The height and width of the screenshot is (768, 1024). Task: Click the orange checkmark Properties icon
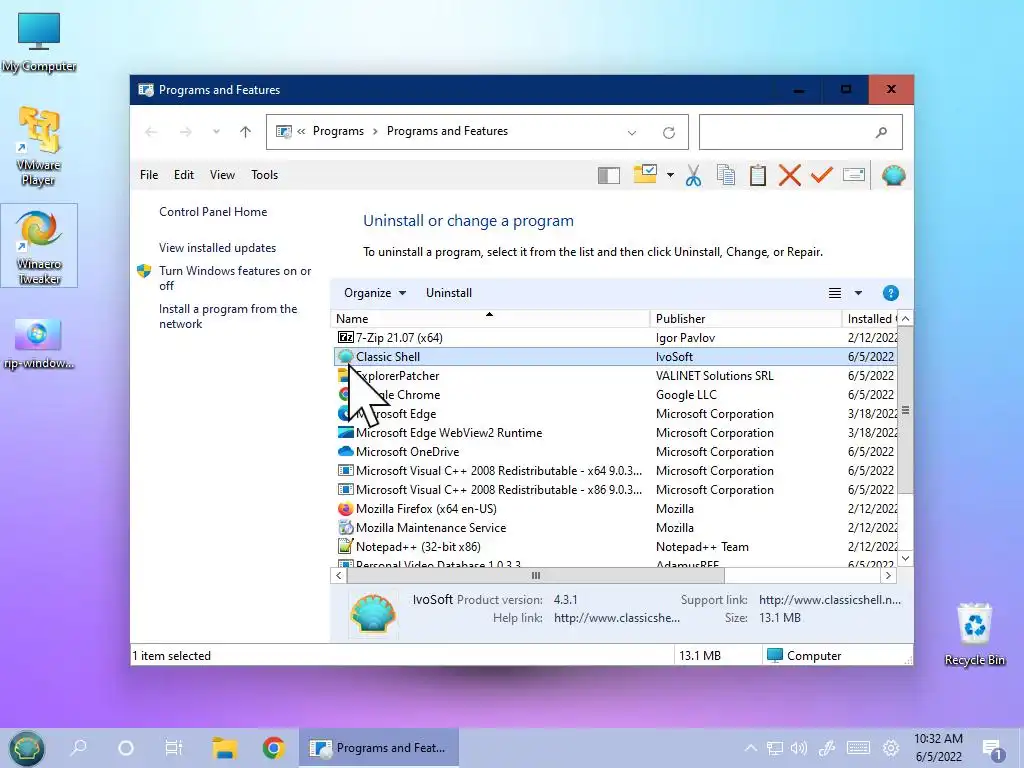(x=822, y=174)
